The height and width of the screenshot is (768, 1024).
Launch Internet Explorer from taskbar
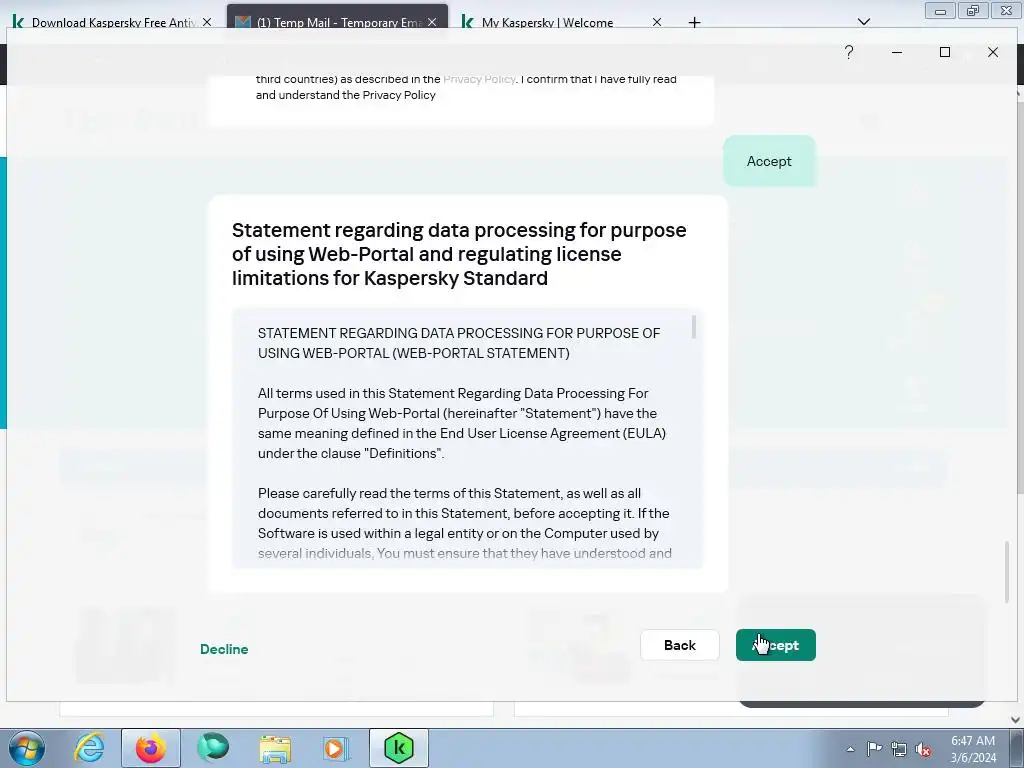point(89,748)
